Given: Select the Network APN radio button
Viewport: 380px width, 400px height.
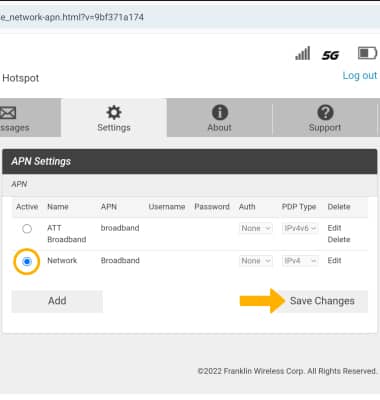Looking at the screenshot, I should [27, 261].
